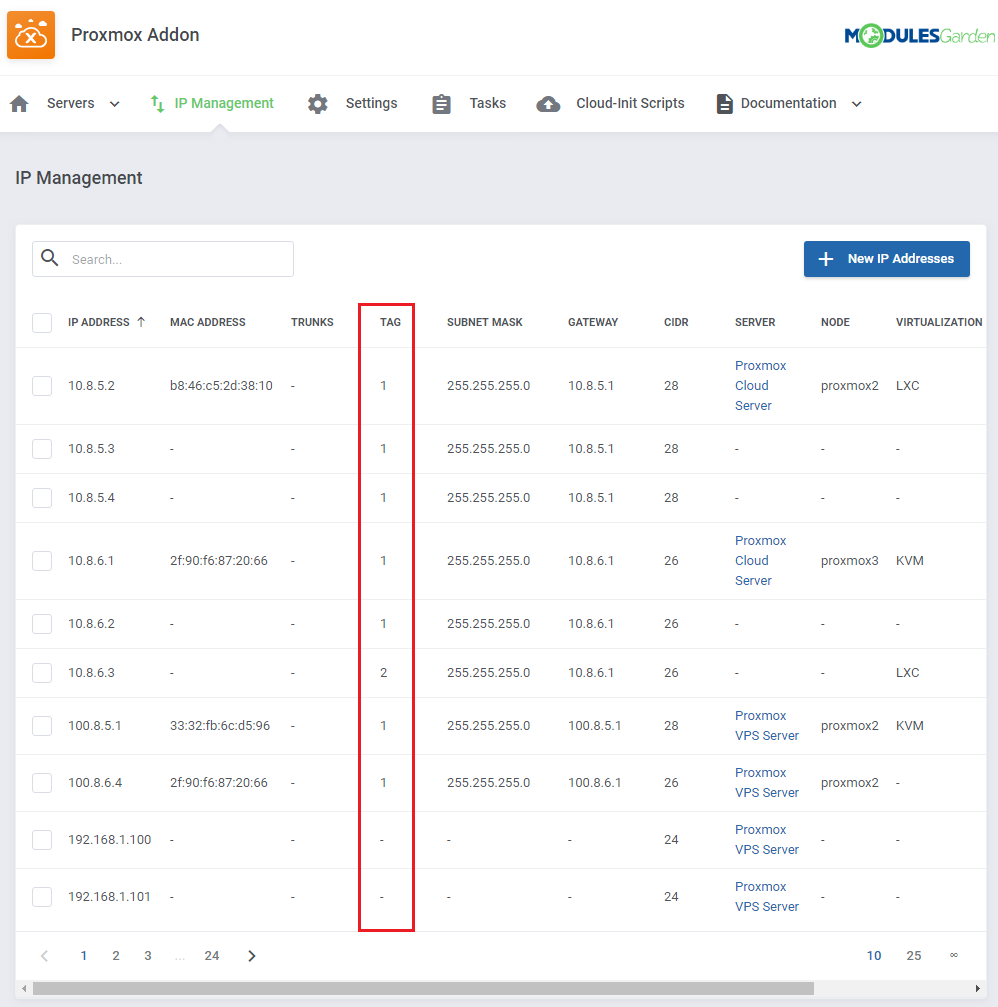
Task: Click the Search input field
Action: 163,259
